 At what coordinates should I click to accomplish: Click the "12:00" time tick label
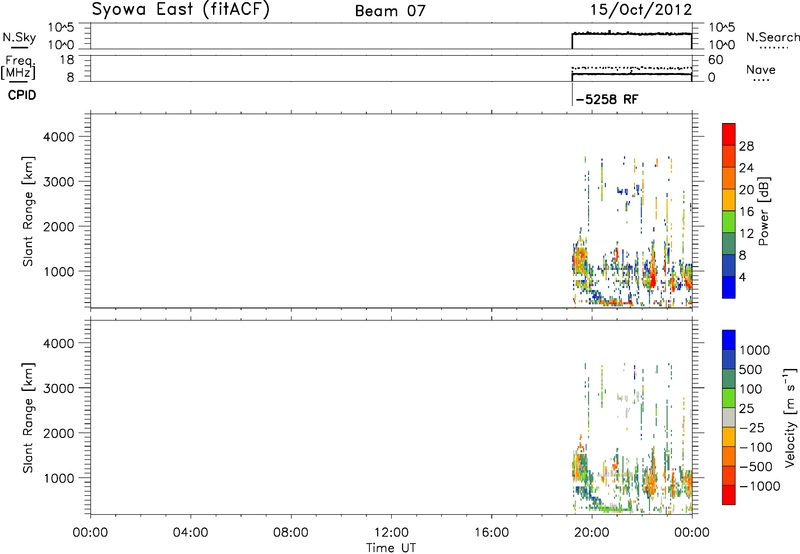coord(391,533)
